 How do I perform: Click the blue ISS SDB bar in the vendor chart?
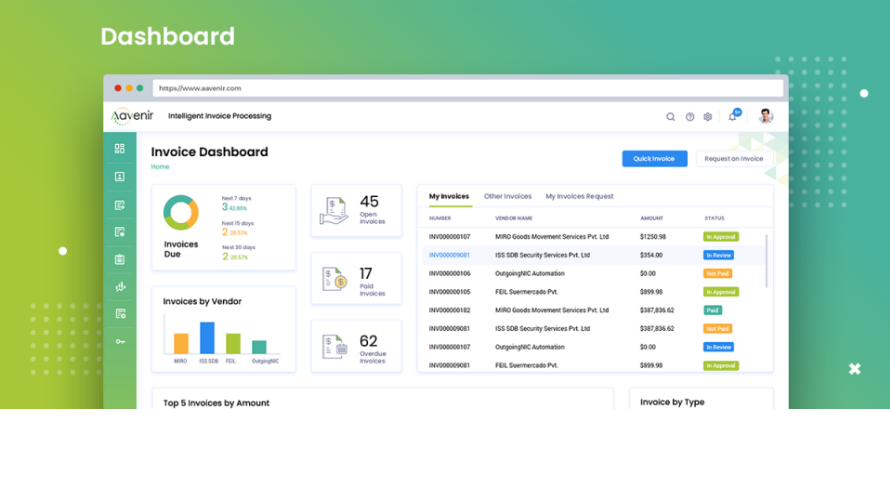click(x=207, y=338)
